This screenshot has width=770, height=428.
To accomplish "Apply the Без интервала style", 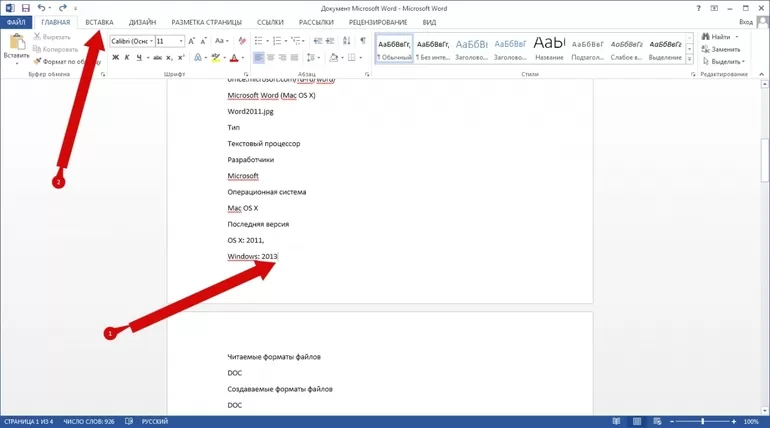I will pos(433,49).
